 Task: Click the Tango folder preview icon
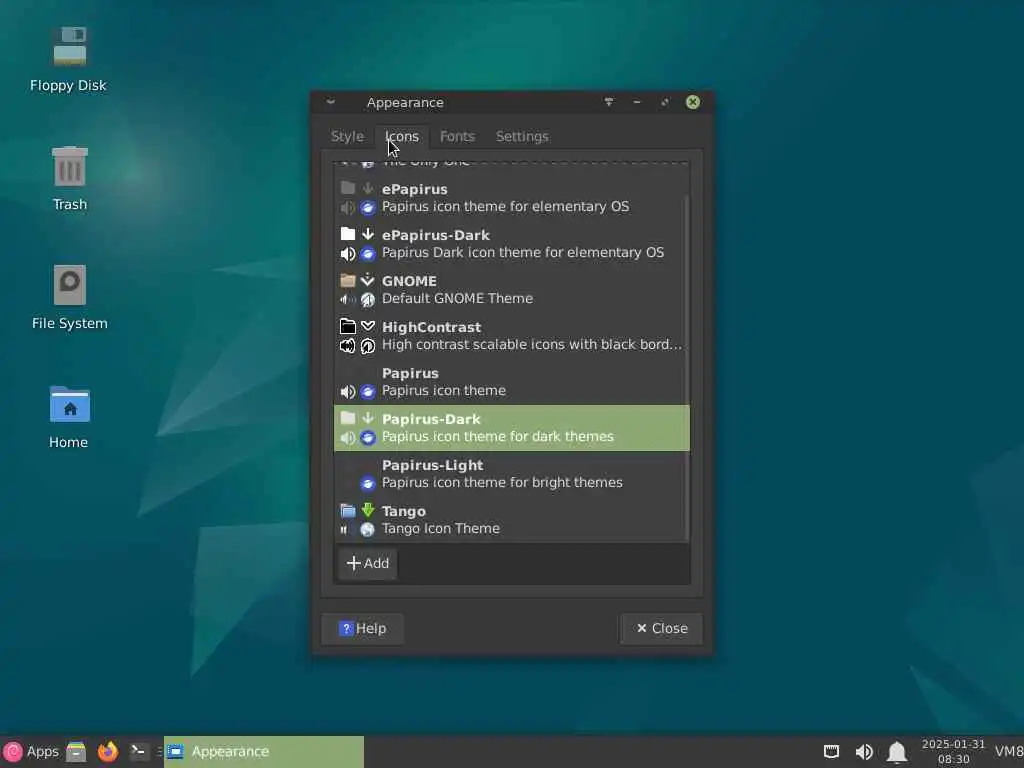(348, 511)
